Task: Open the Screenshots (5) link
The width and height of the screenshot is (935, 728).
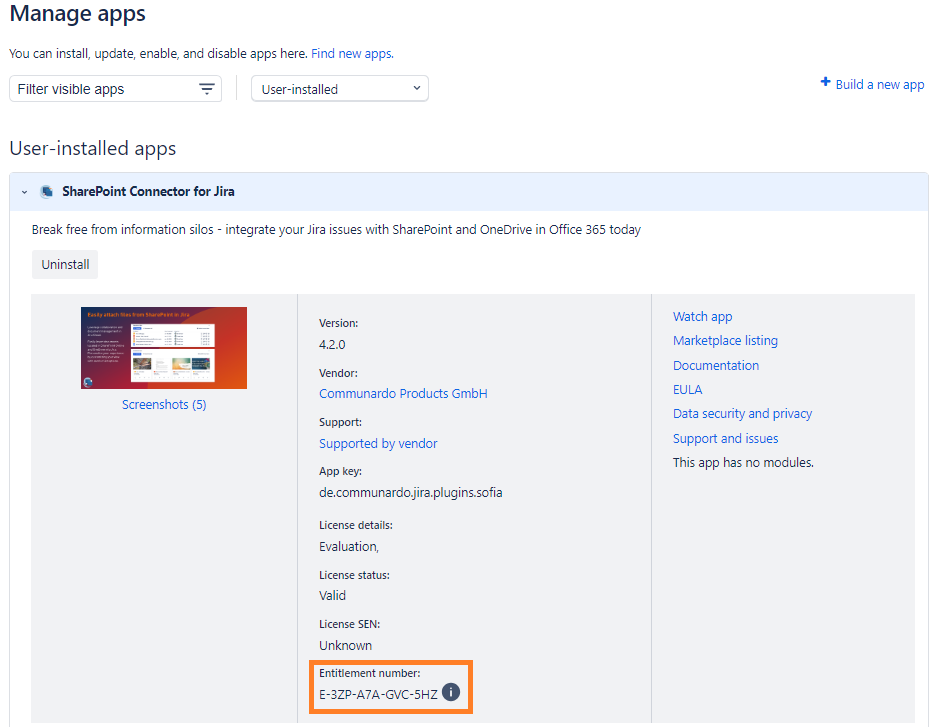Action: (x=164, y=405)
